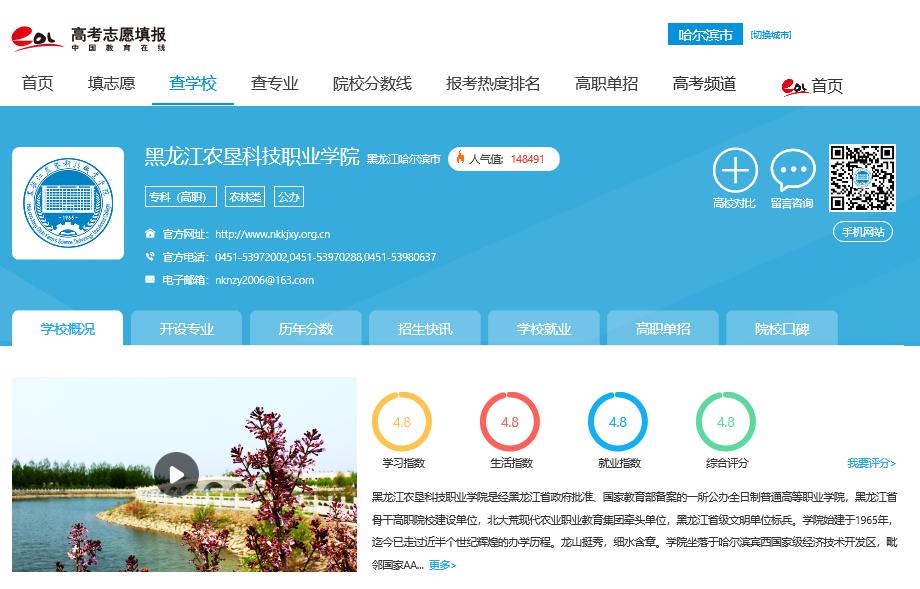Viewport: 920px width, 589px height.
Task: Click the home icon beside 官方网址
Action: [x=150, y=233]
